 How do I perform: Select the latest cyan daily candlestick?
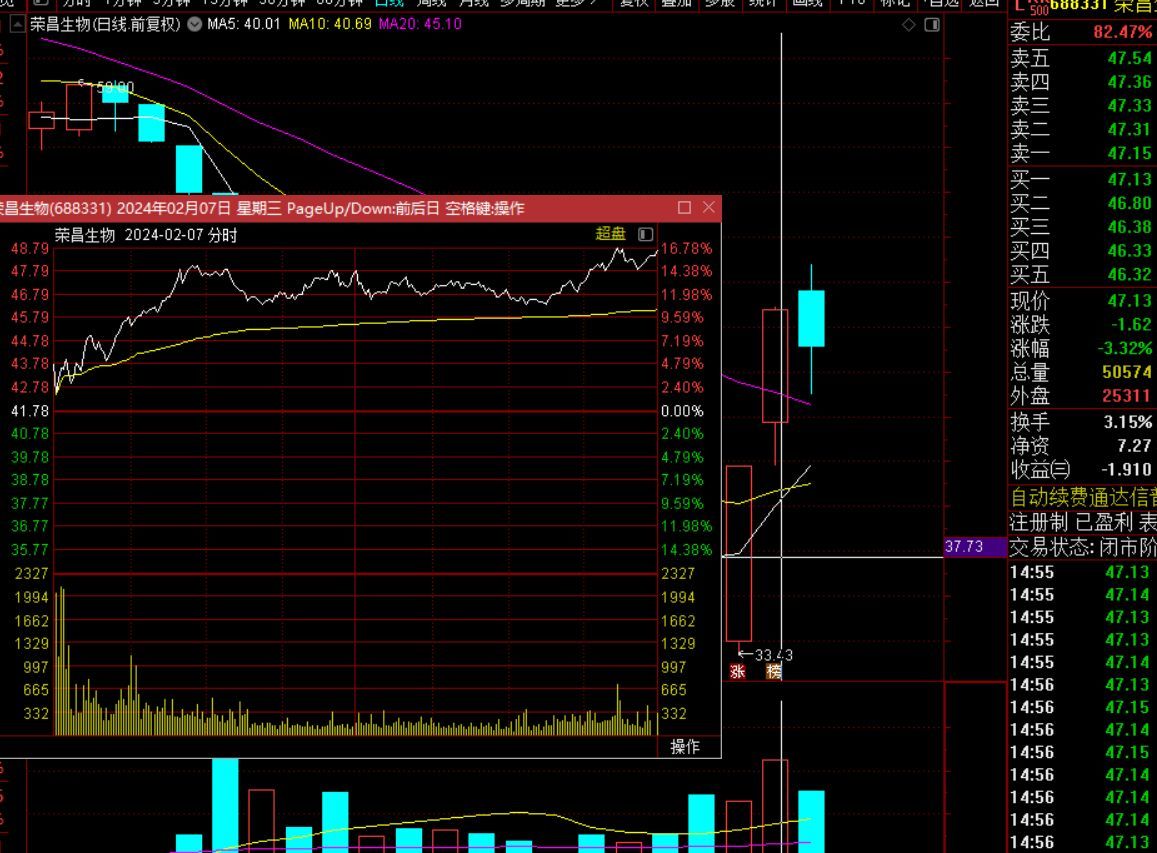coord(811,318)
